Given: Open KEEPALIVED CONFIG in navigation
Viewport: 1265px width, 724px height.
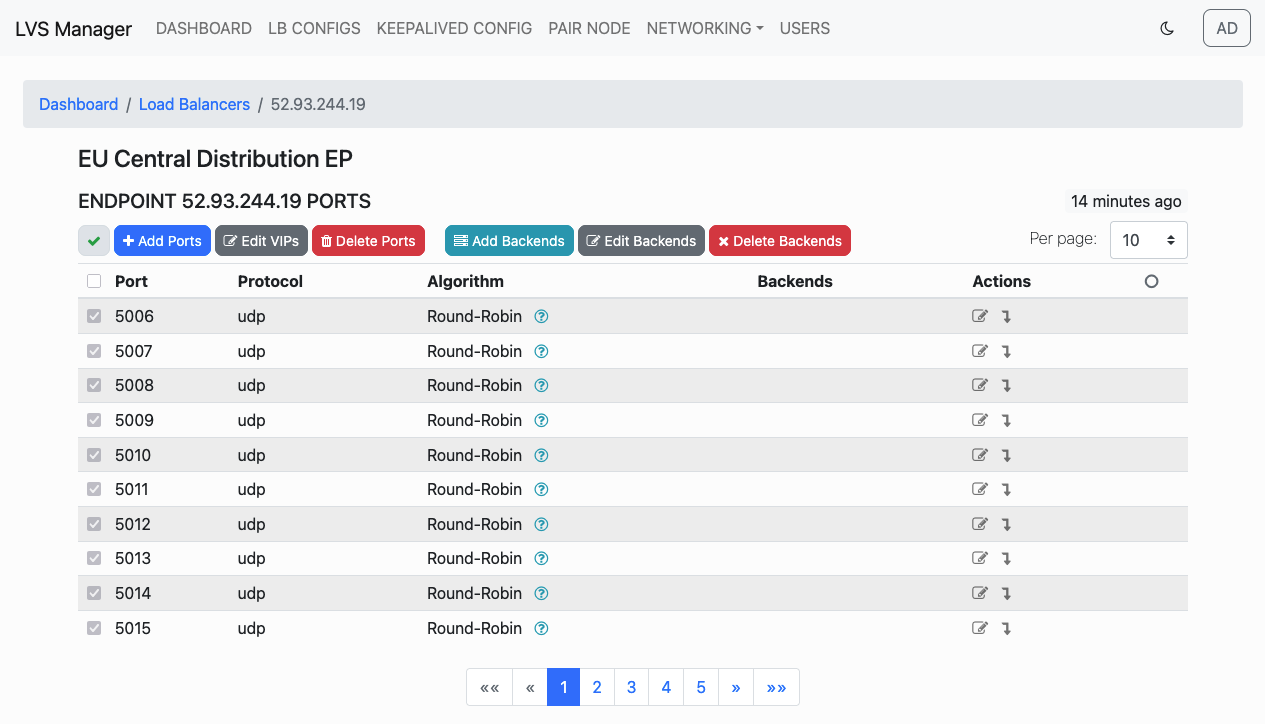Looking at the screenshot, I should [x=454, y=28].
